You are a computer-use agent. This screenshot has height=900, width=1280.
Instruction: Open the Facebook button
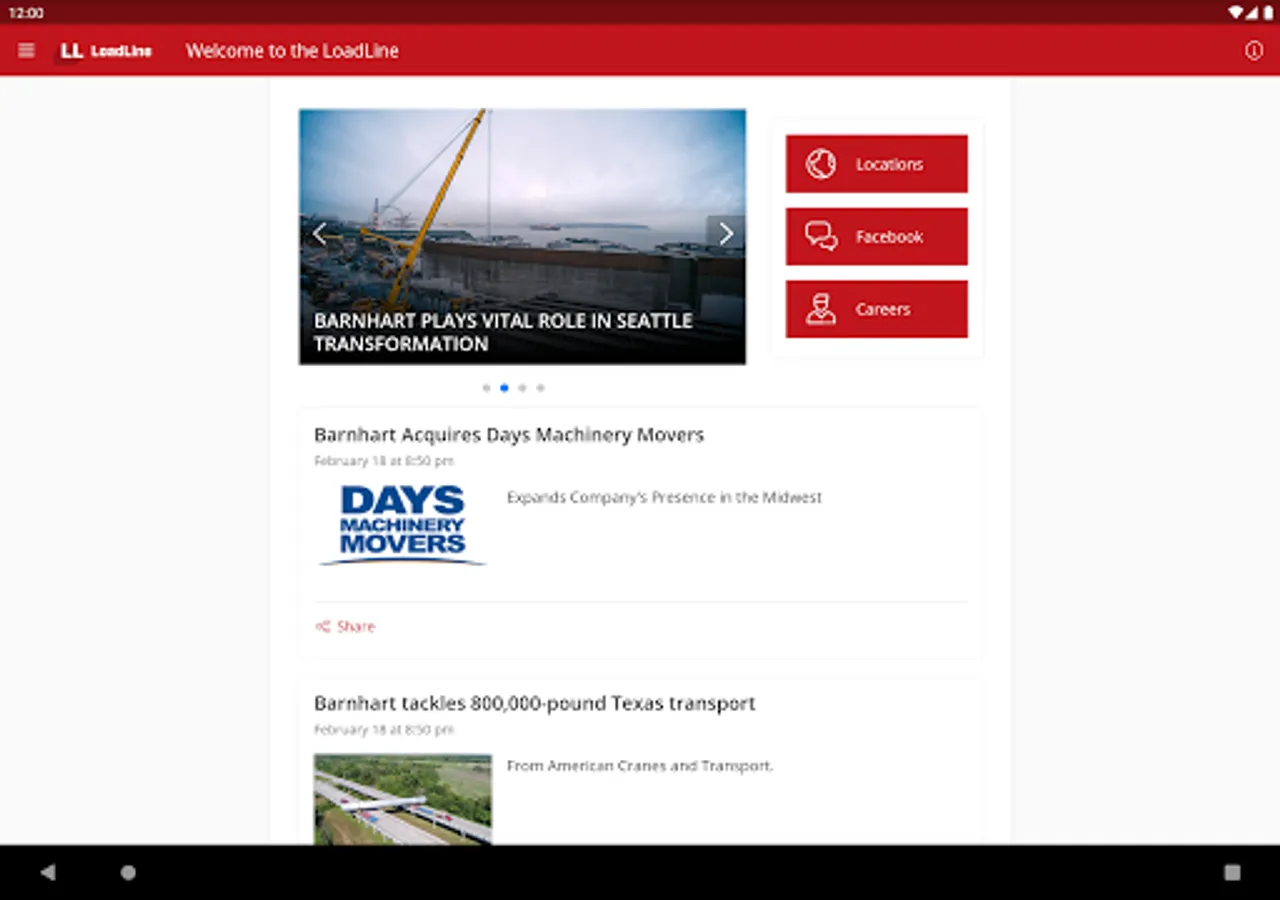[x=877, y=237]
